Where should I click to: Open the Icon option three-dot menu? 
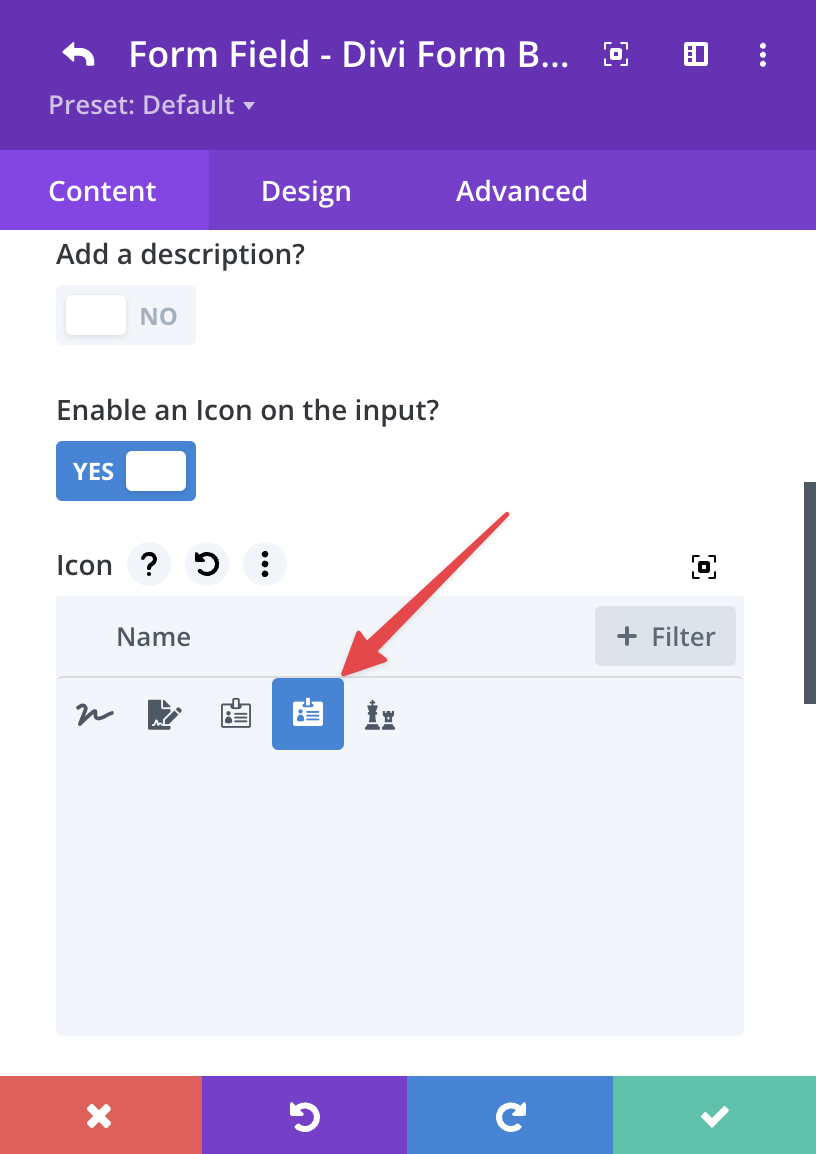(265, 564)
